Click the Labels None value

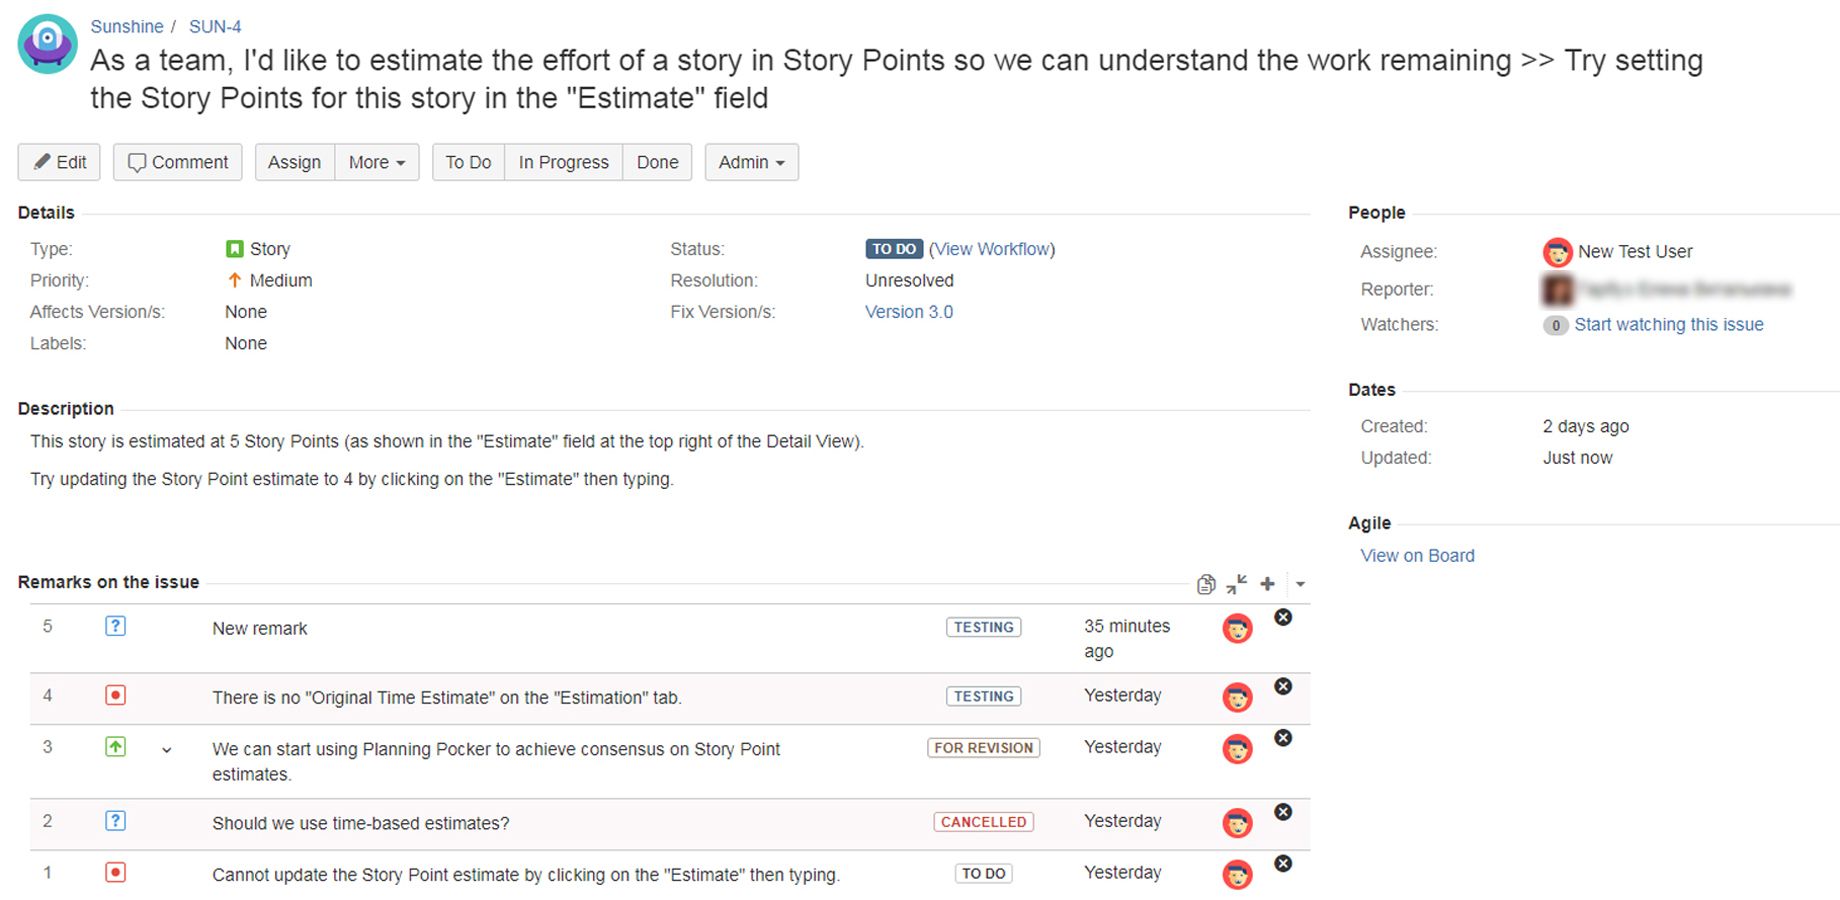click(246, 343)
